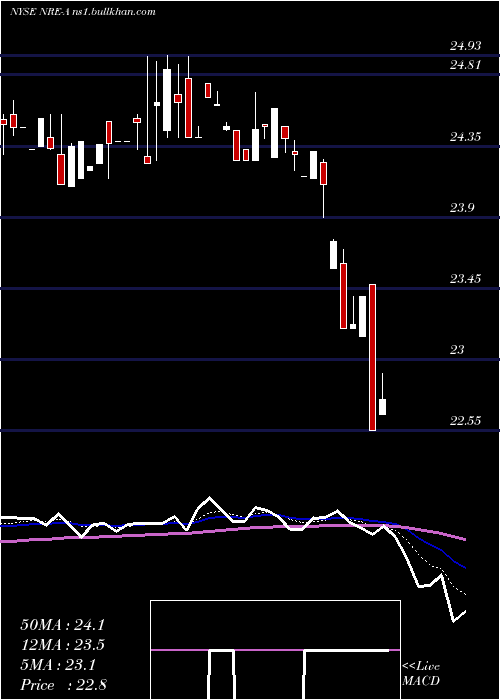Click the tall white candle reaching 24.93
The width and height of the screenshot is (500, 700).
click(x=167, y=100)
